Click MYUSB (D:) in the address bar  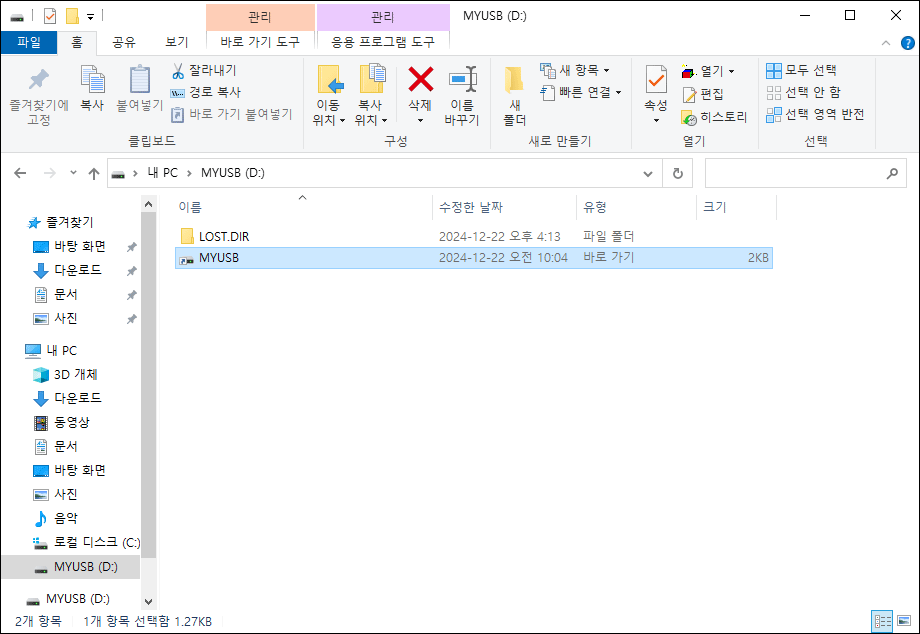tap(233, 173)
